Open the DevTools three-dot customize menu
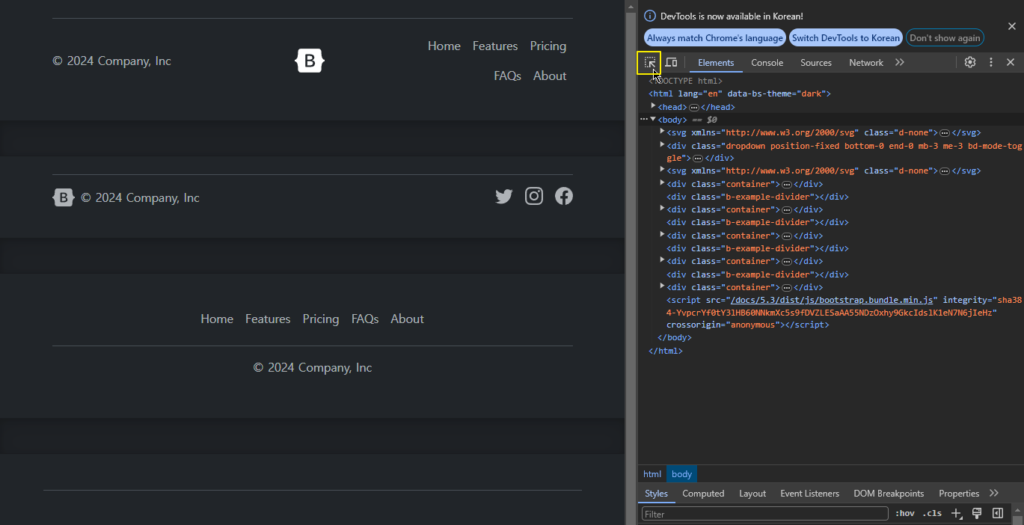Image resolution: width=1024 pixels, height=525 pixels. pos(991,63)
